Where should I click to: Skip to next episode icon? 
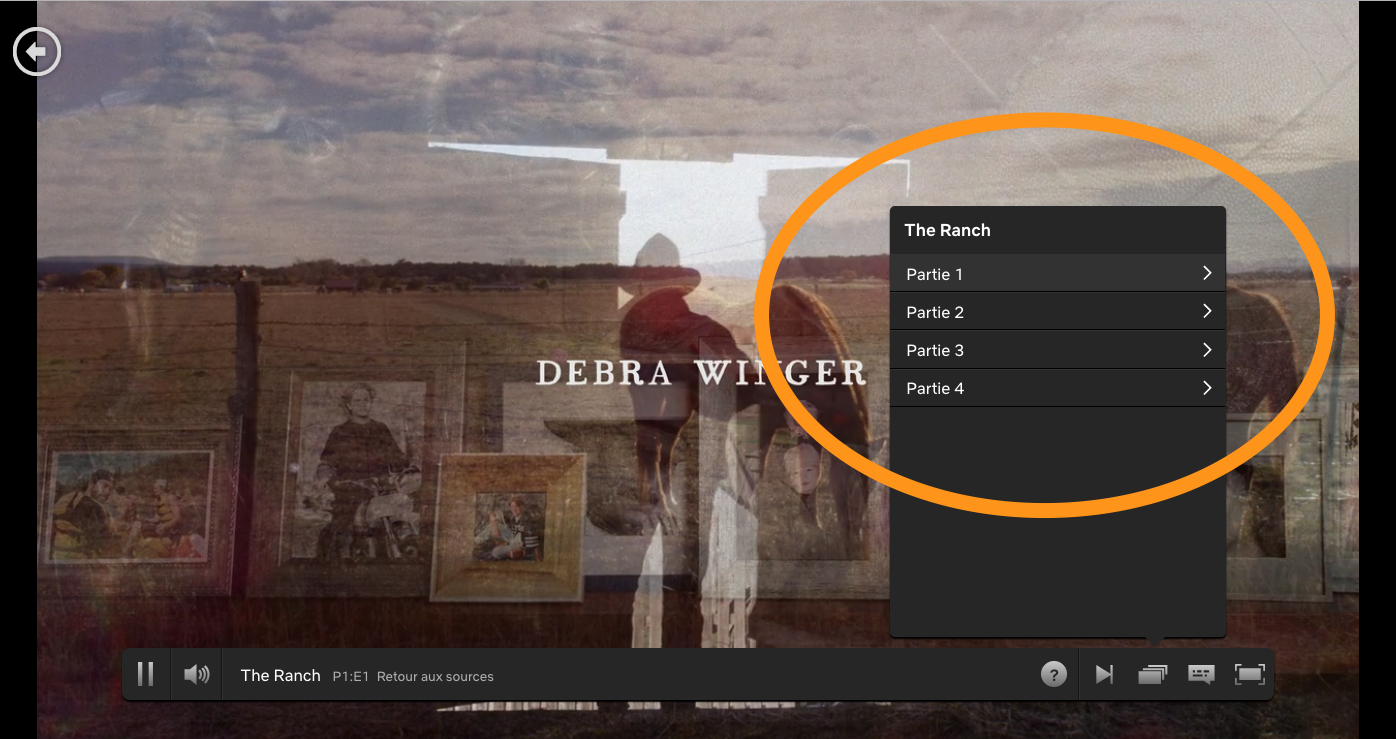[1104, 675]
